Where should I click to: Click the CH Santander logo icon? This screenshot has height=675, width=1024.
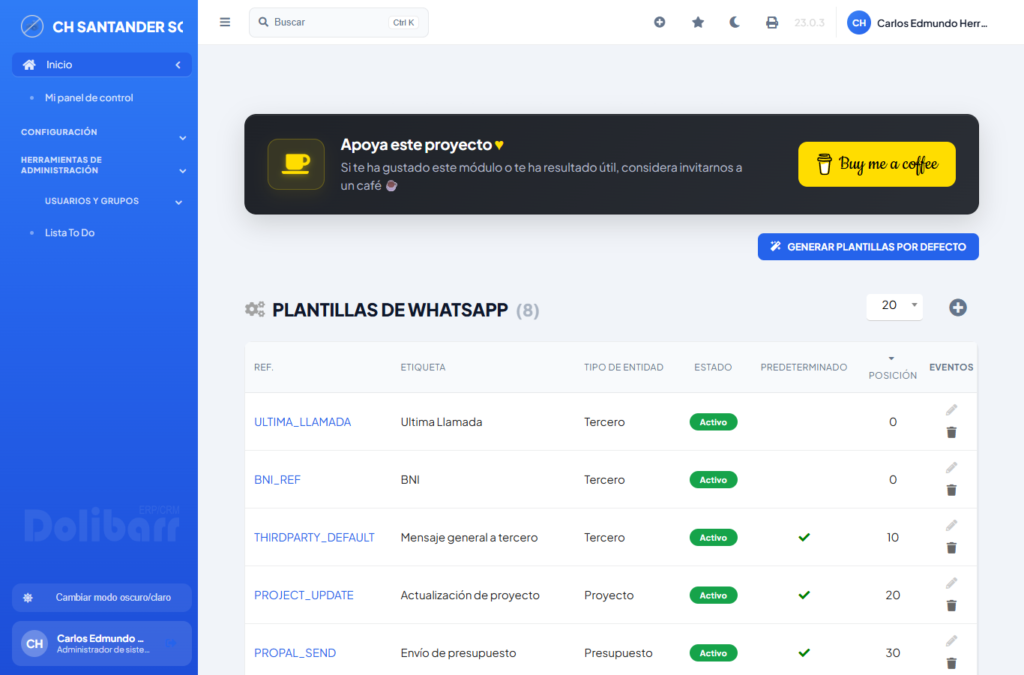[32, 27]
